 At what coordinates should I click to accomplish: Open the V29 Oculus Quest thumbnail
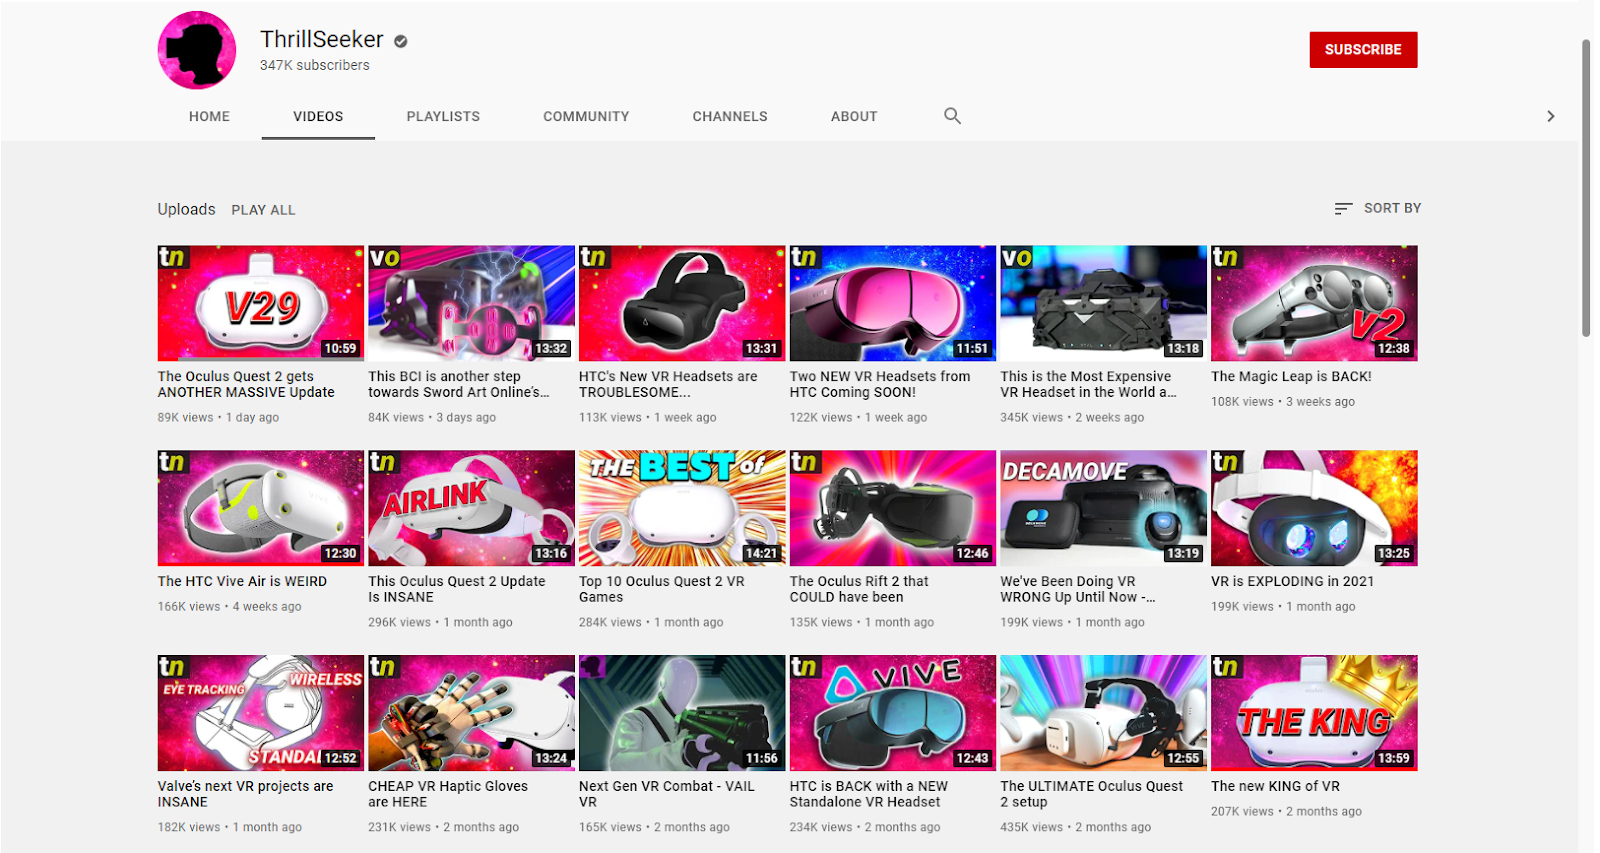pos(261,303)
